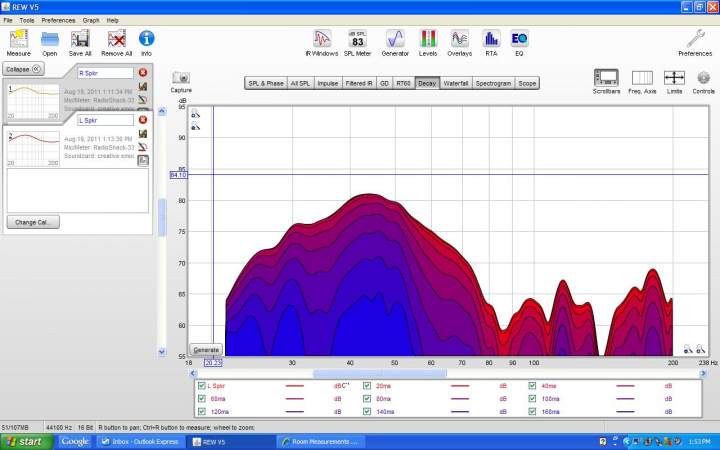This screenshot has width=720, height=450.
Task: Open the Graph menu
Action: (91, 20)
